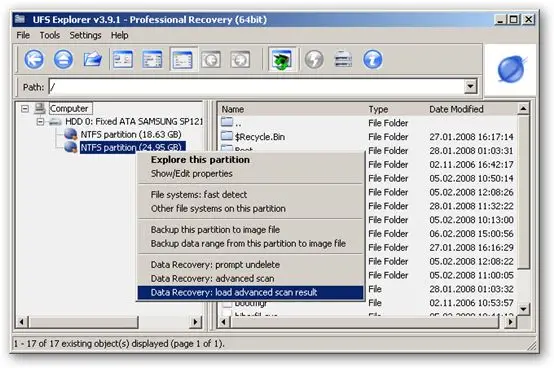The height and width of the screenshot is (368, 554).
Task: Click the tree pane scroll left arrow
Action: pos(22,322)
